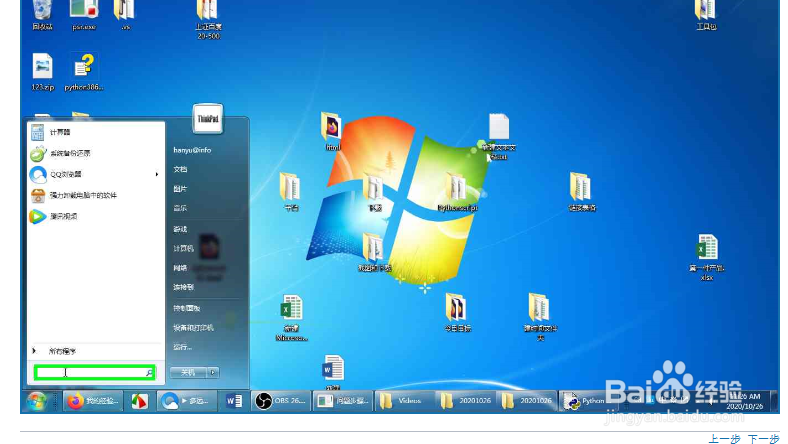Open Run (运行...) dialog
788x444 pixels.
point(183,347)
